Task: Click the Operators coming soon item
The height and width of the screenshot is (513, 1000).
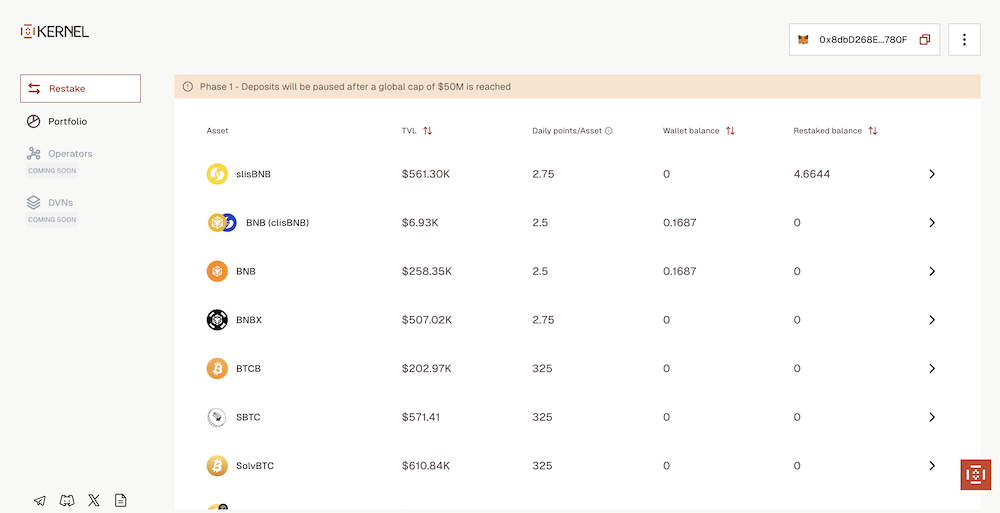Action: [x=70, y=154]
